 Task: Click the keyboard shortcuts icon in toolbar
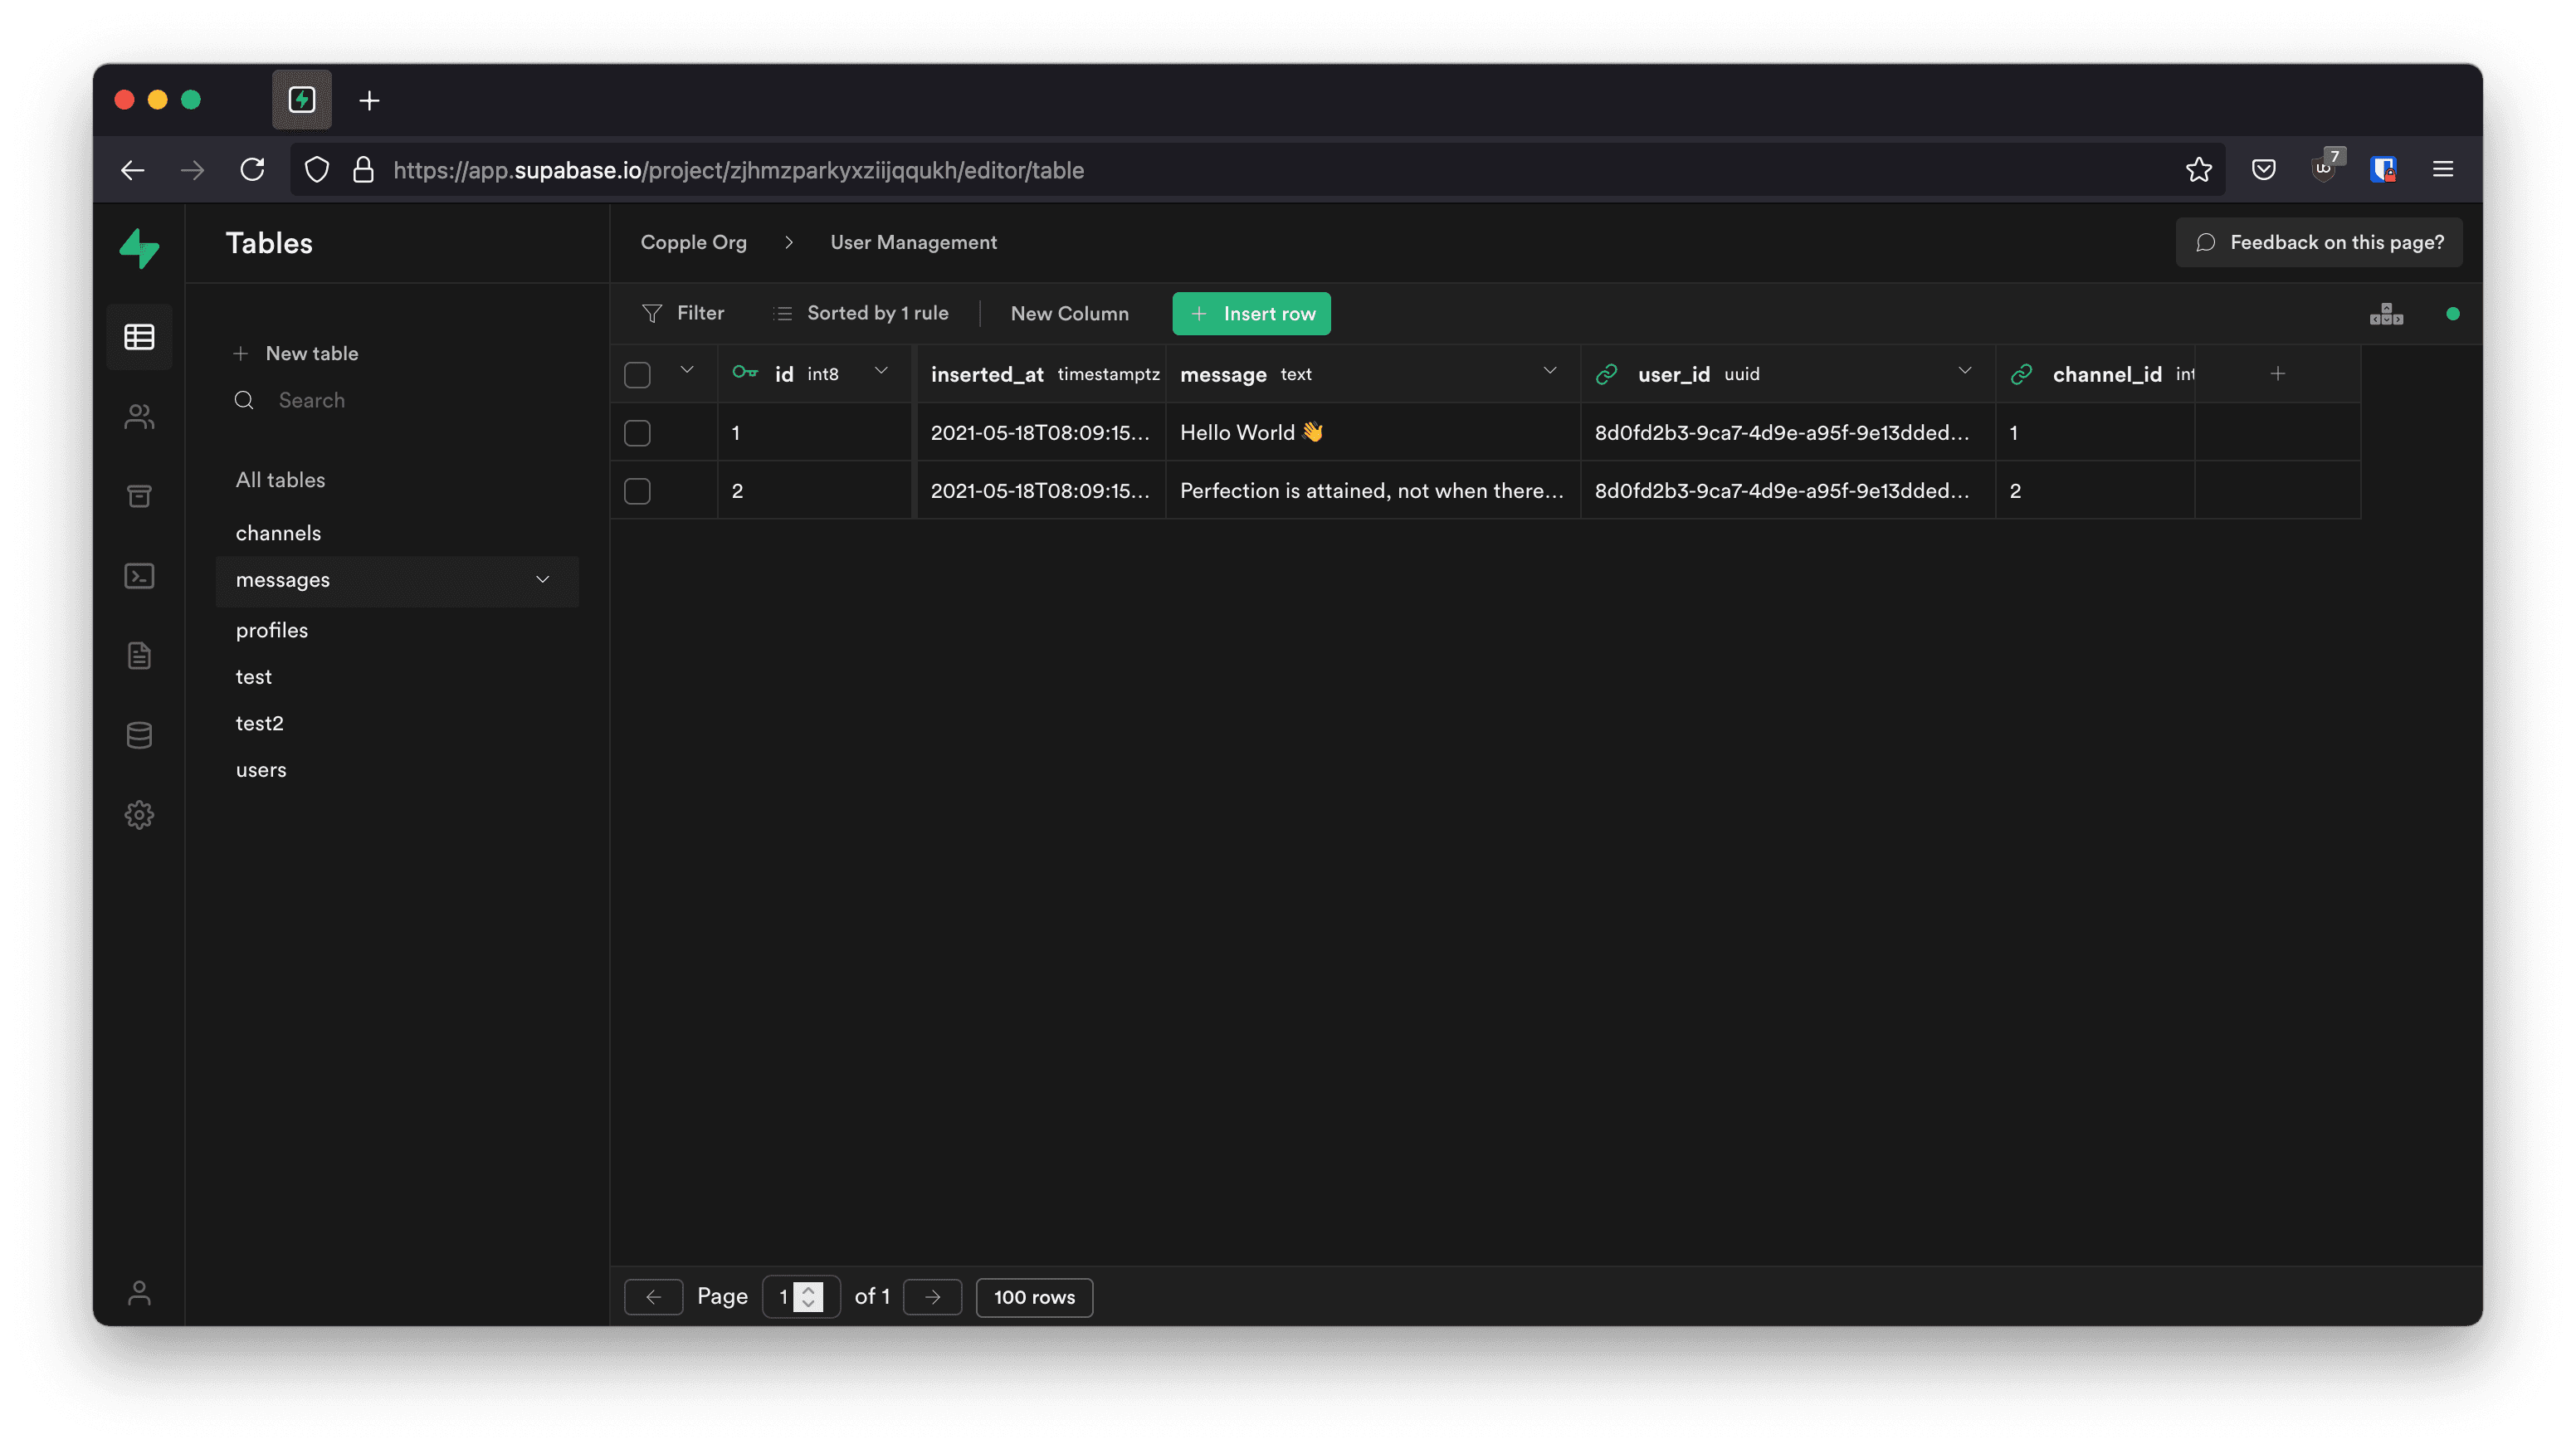tap(2386, 314)
